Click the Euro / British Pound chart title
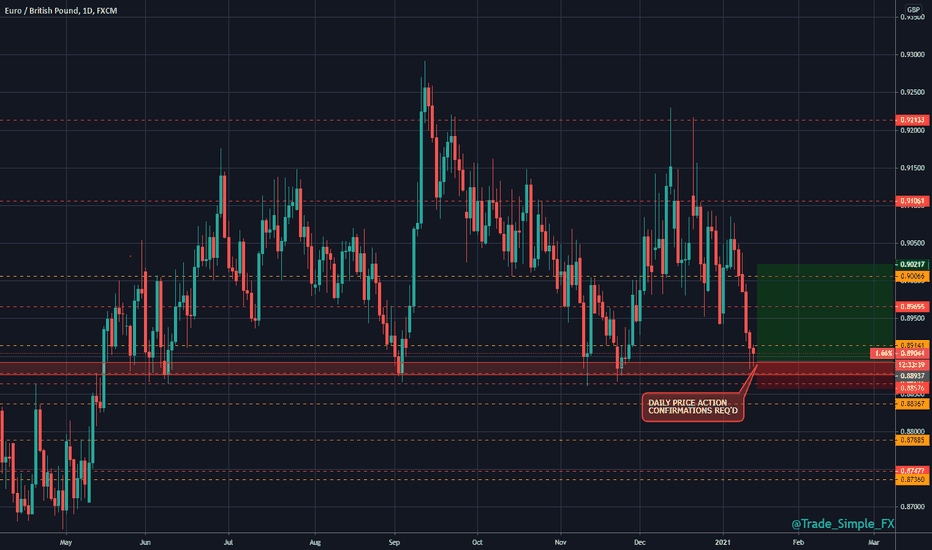The image size is (932, 550). tap(60, 11)
